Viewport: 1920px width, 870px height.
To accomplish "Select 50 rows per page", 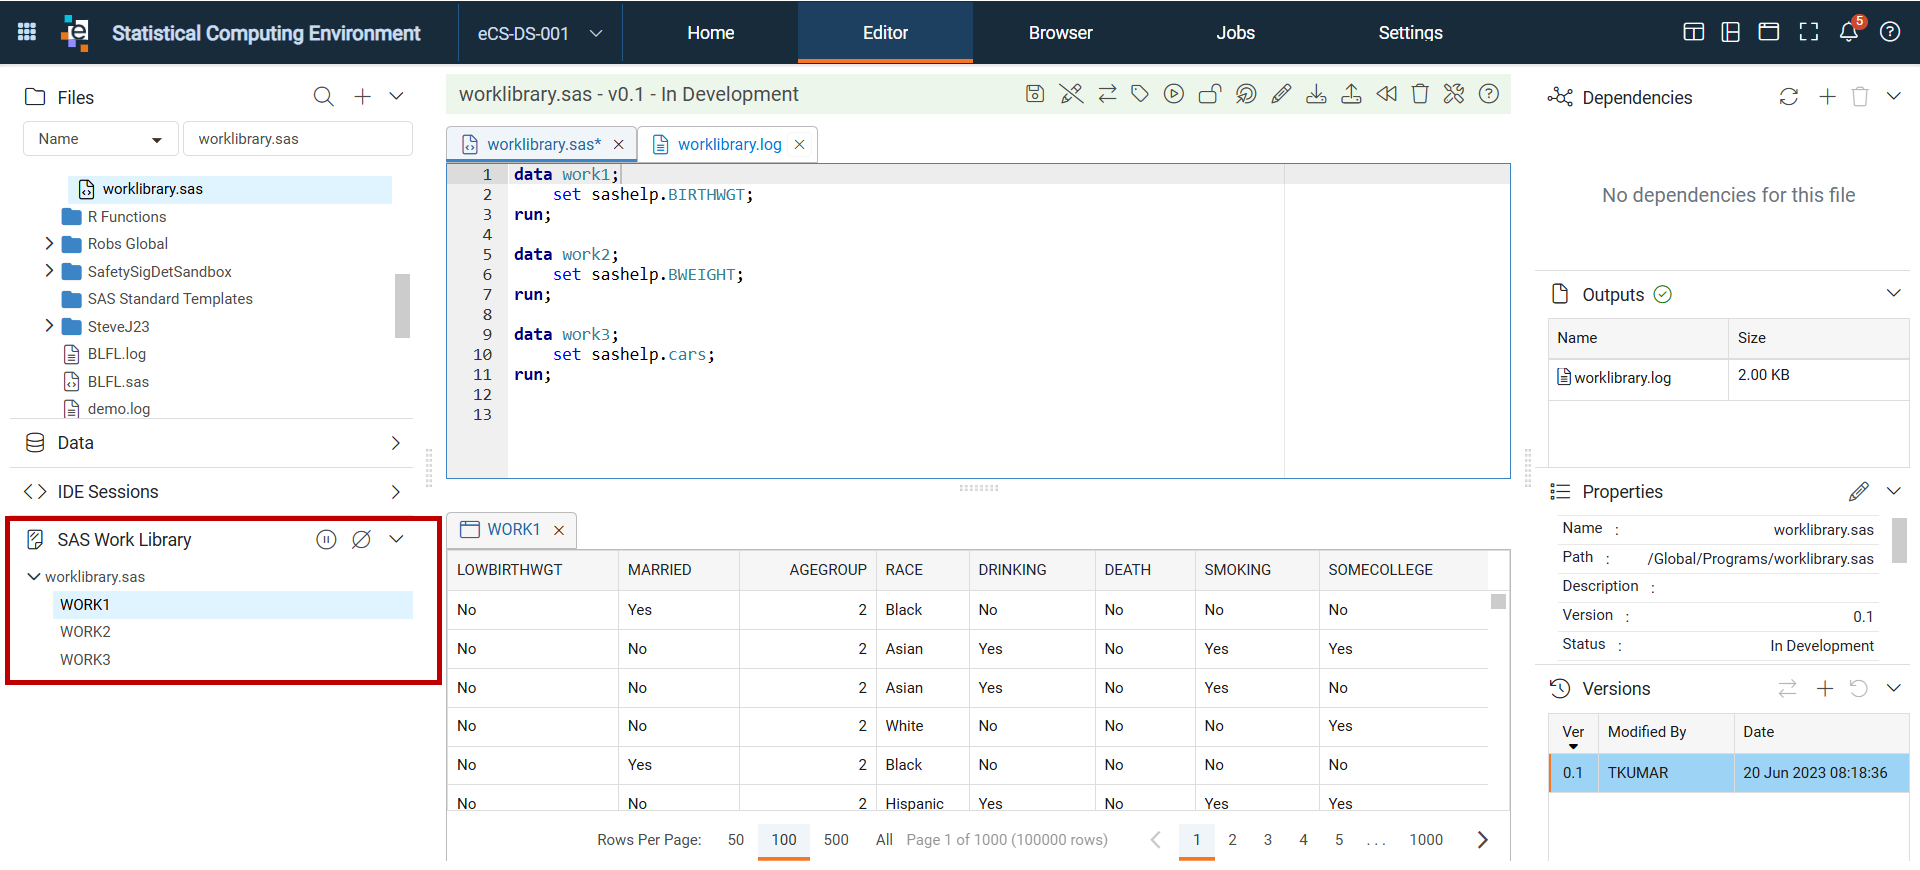I will 736,840.
